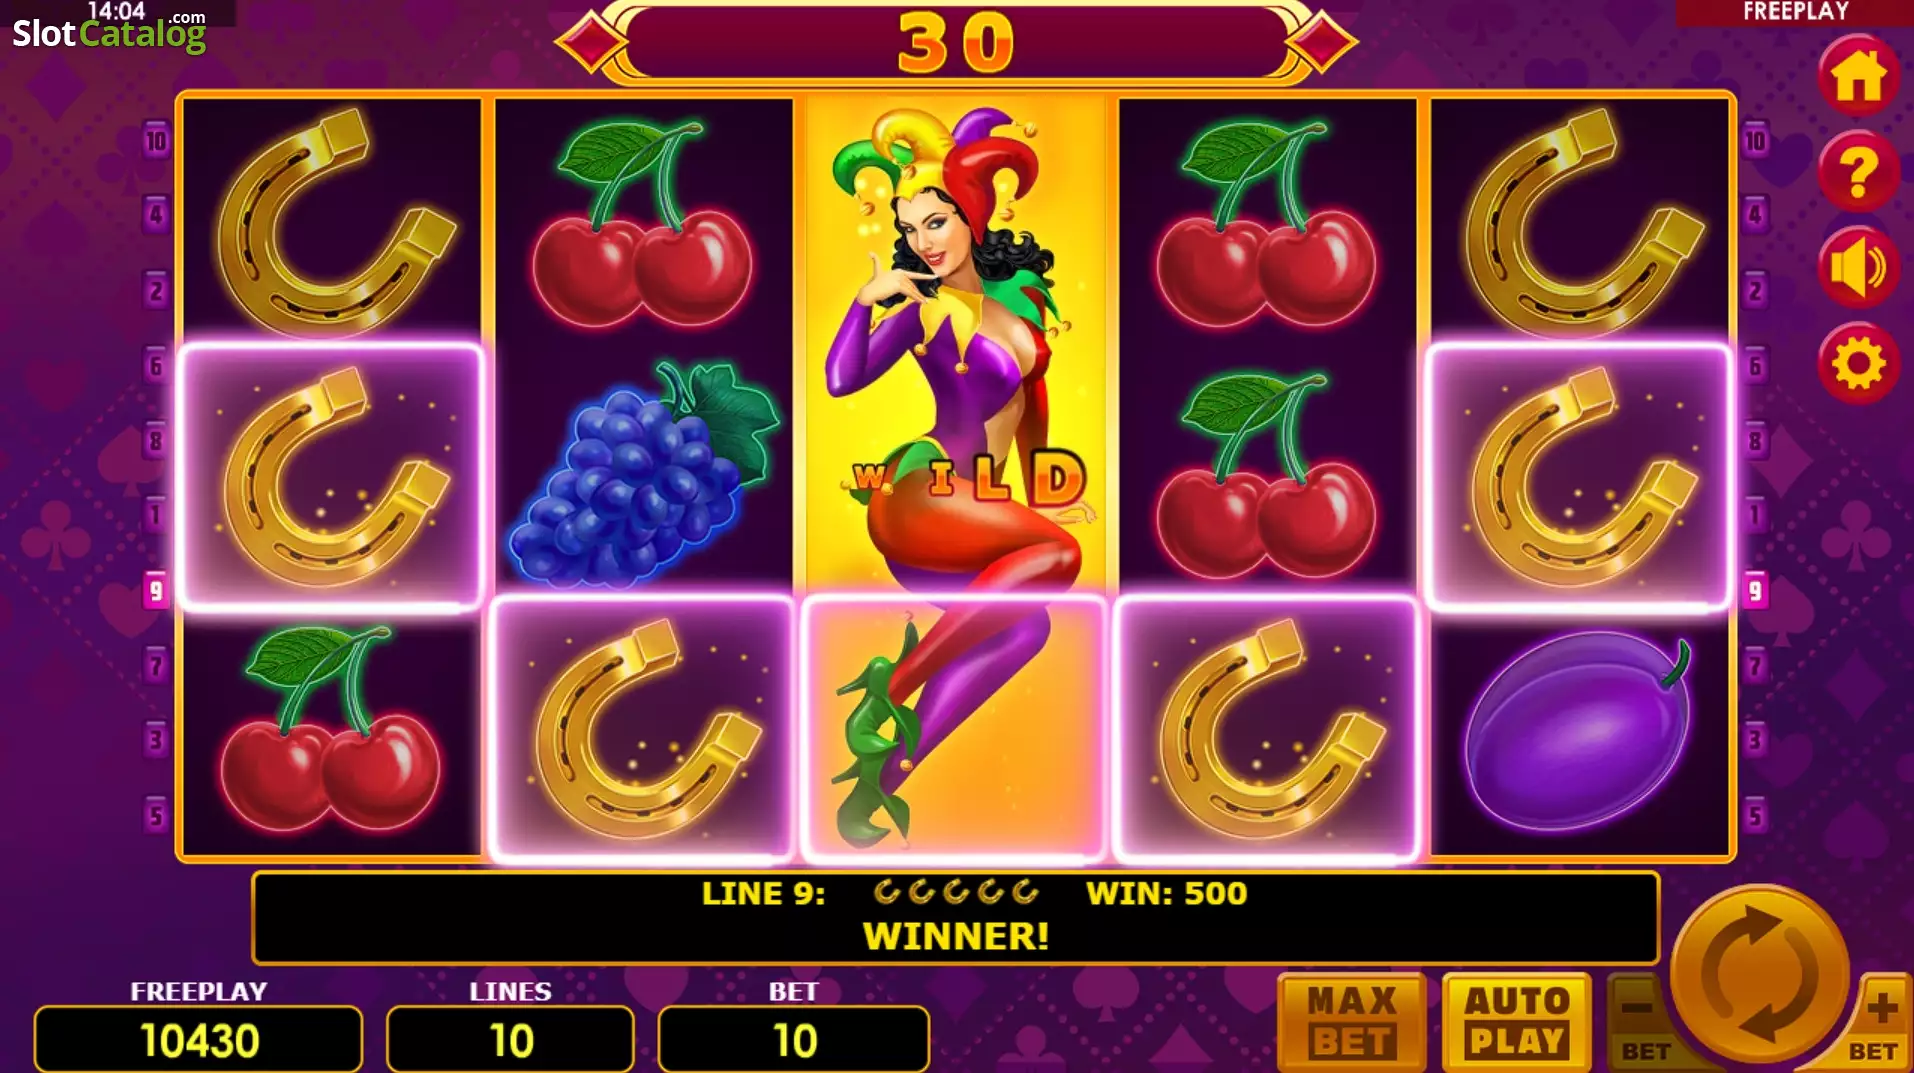Mute the game sound speaker icon

[x=1858, y=268]
